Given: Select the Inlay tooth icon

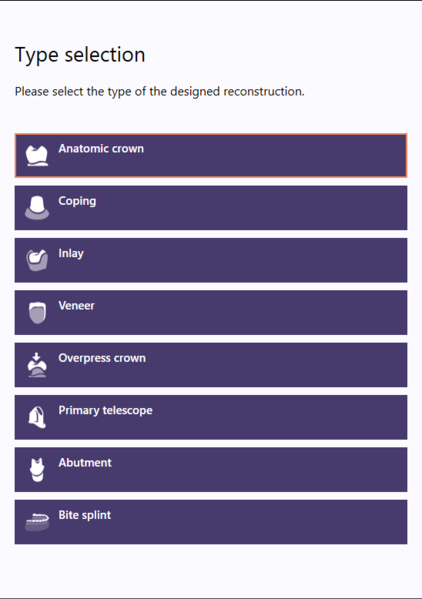Looking at the screenshot, I should [x=37, y=260].
